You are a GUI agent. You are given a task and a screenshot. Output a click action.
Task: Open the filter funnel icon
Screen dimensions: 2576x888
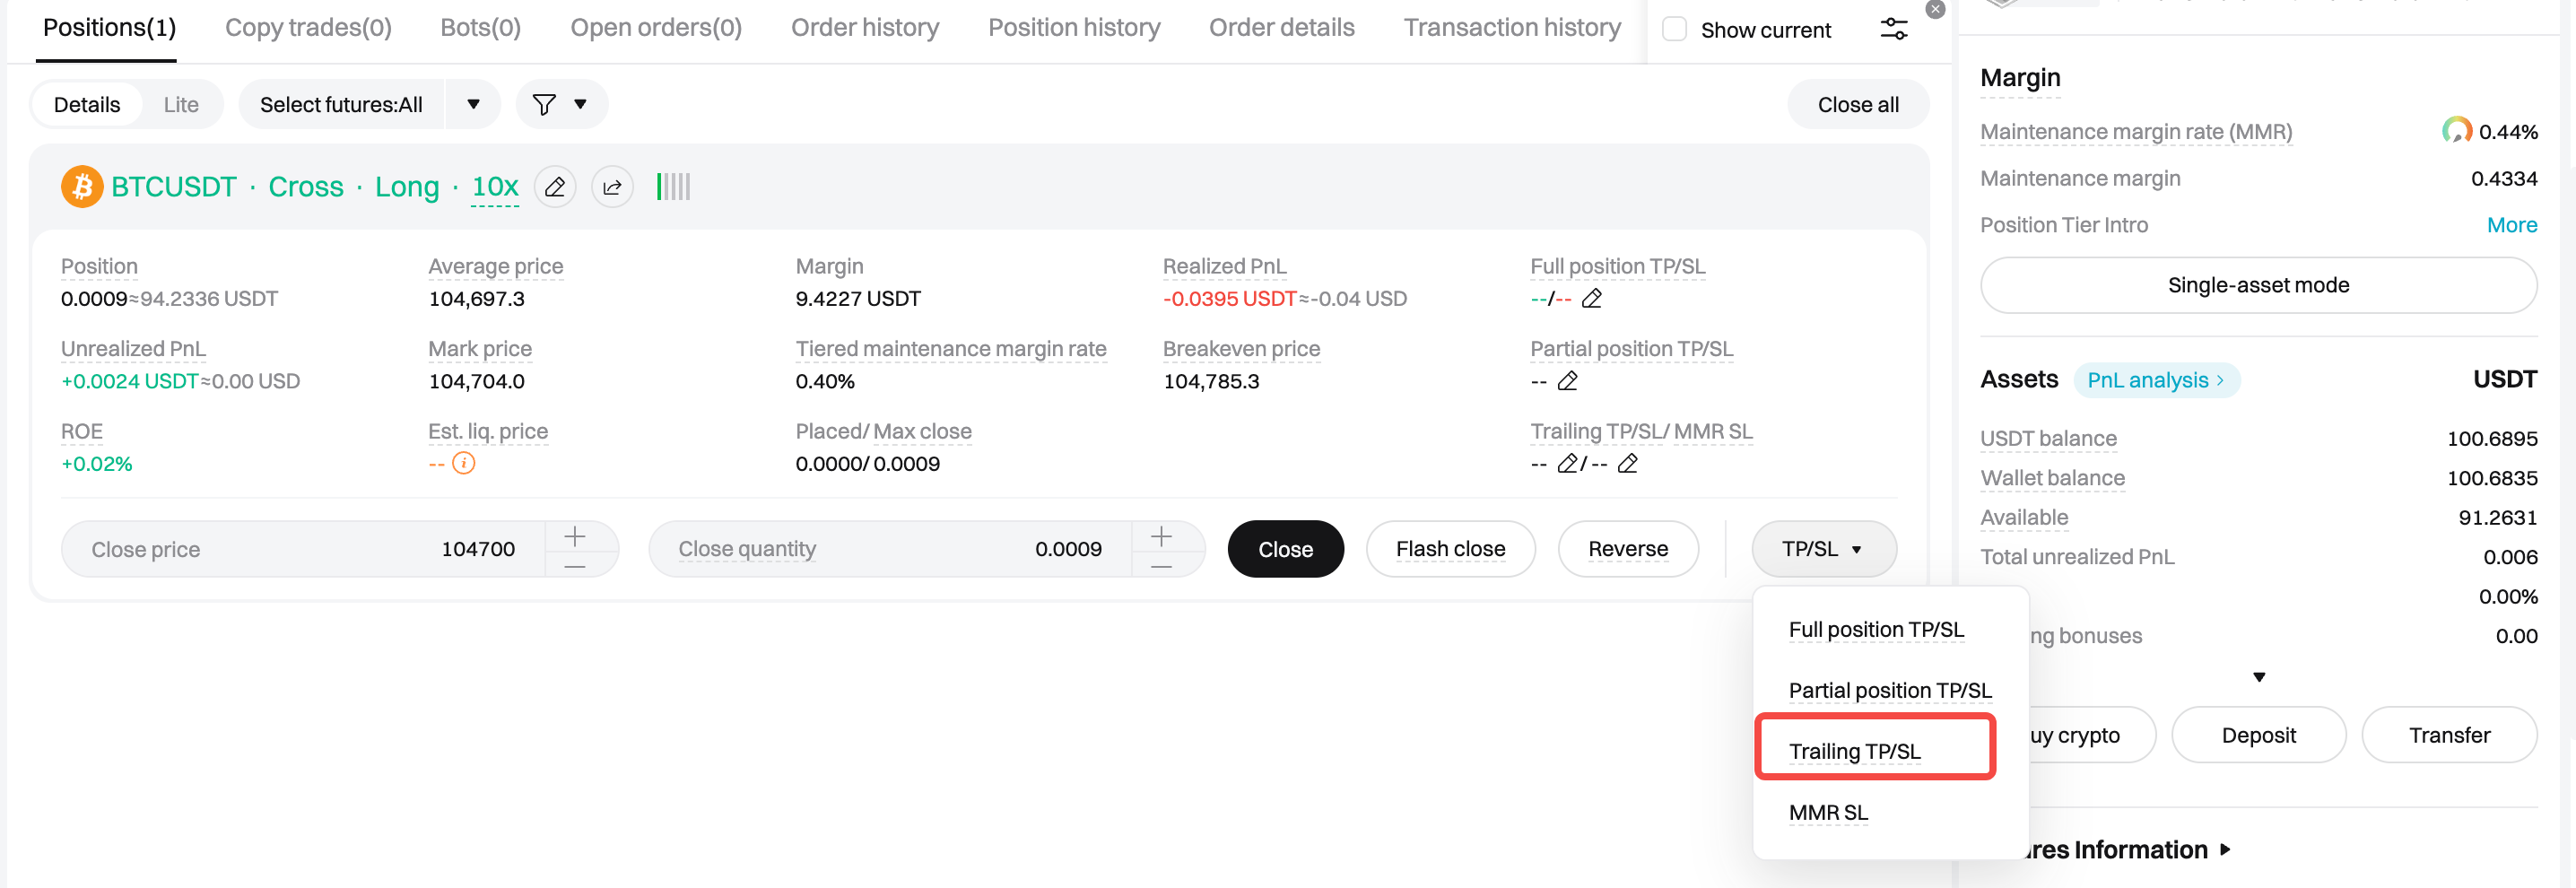click(544, 105)
